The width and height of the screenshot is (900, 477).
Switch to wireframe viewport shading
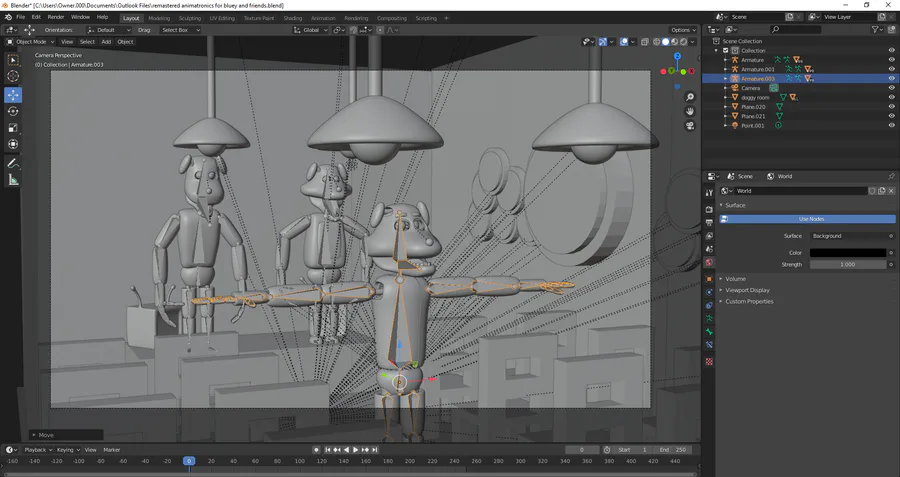pyautogui.click(x=657, y=42)
